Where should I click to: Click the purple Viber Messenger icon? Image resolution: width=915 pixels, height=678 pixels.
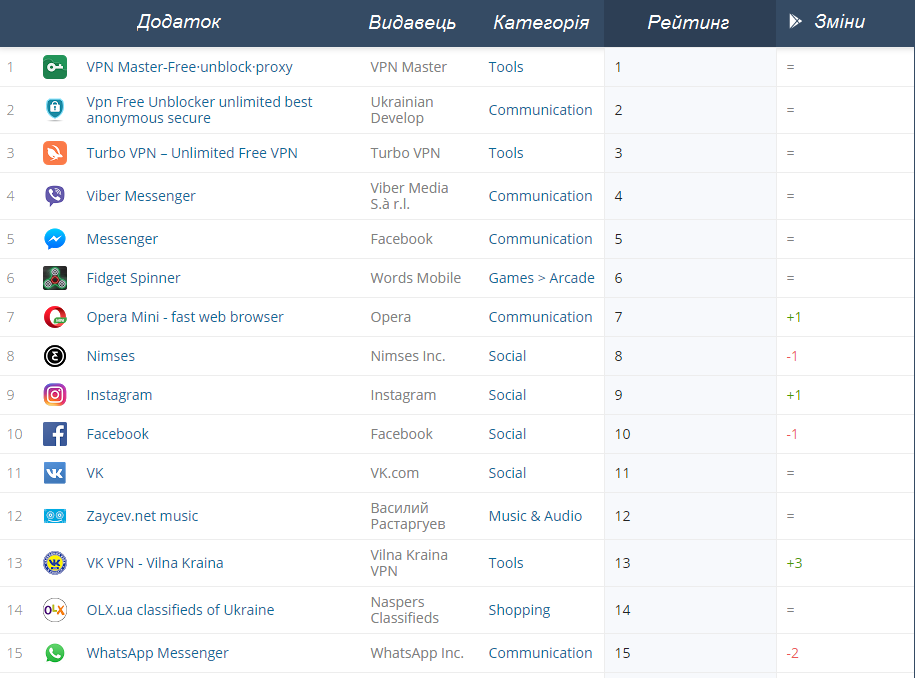[55, 196]
